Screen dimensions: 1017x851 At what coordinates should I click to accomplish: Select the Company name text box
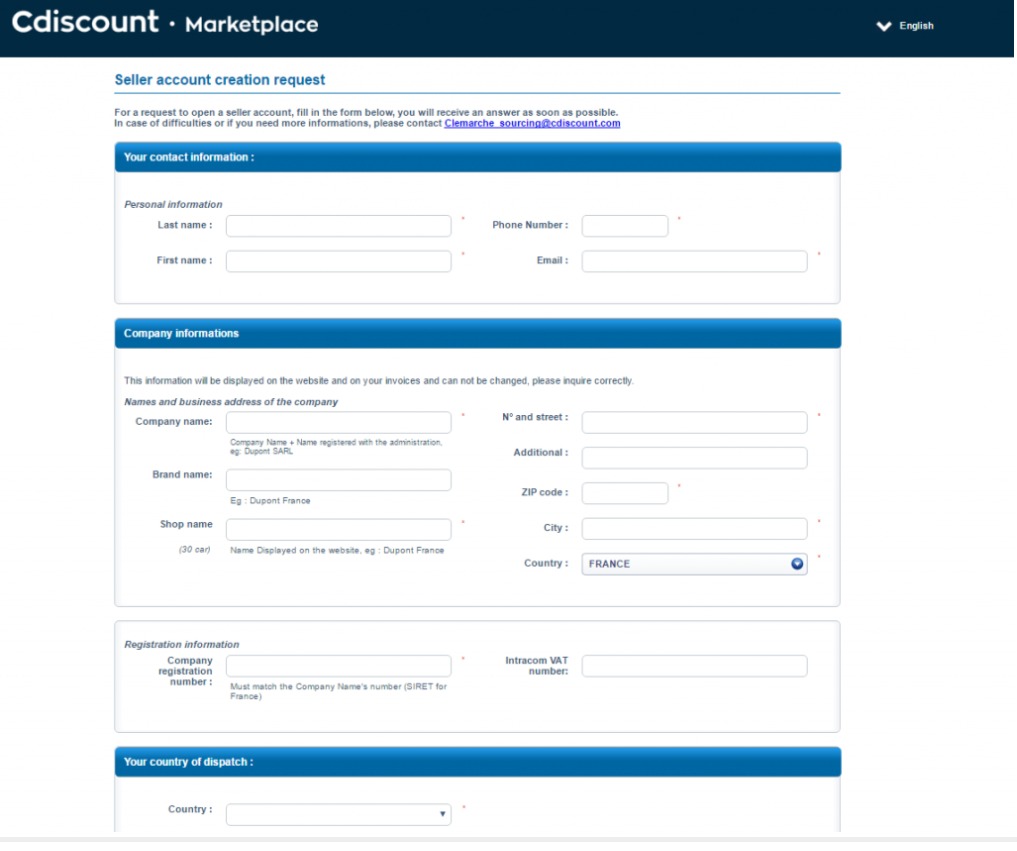tap(339, 422)
